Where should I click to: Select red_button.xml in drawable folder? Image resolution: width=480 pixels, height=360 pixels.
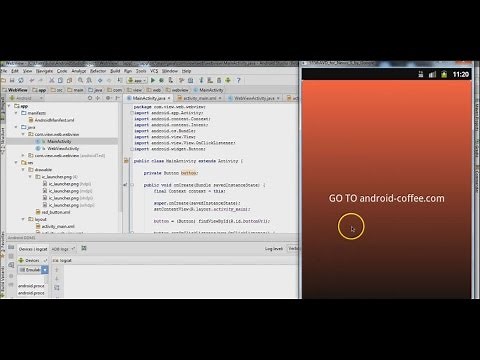53,212
